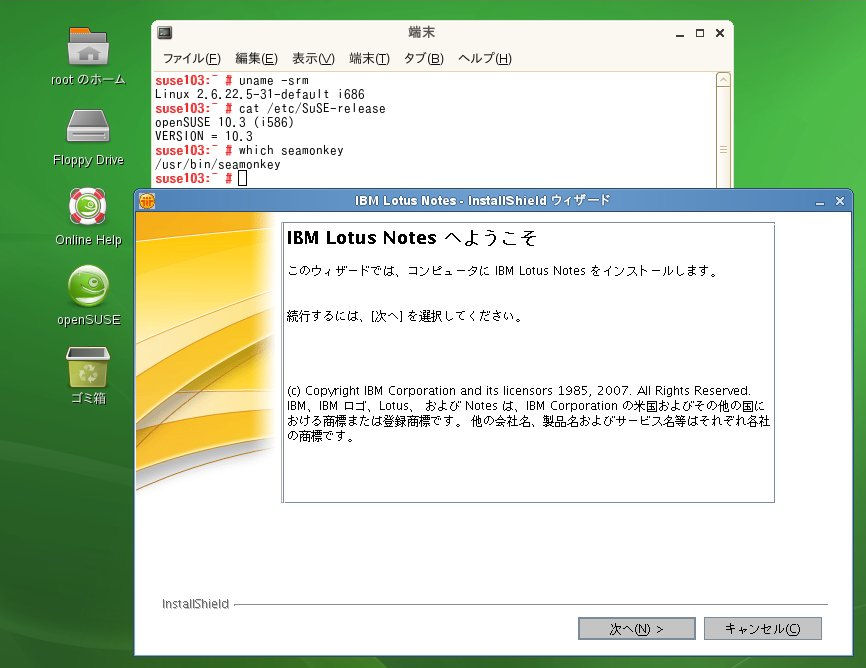Click the キャンセル(C) button
Image resolution: width=866 pixels, height=668 pixels.
763,629
